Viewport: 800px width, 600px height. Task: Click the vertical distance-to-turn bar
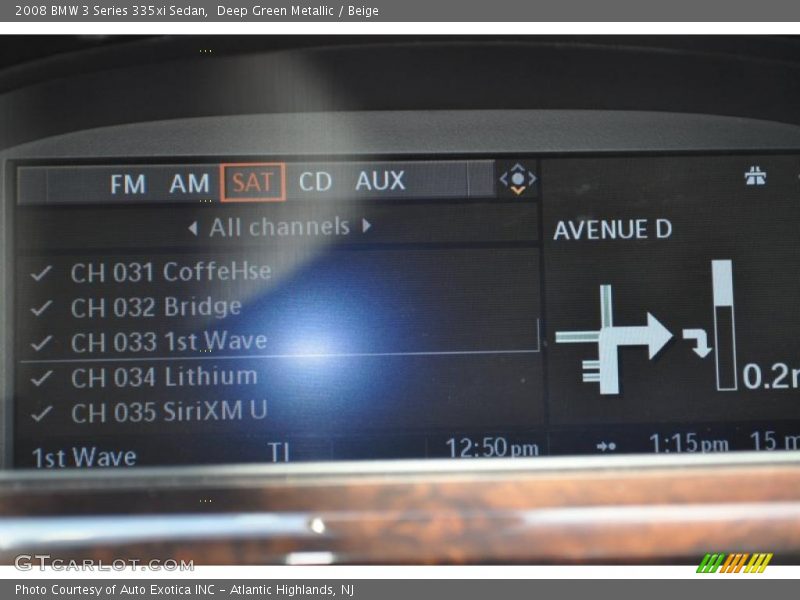tap(724, 325)
